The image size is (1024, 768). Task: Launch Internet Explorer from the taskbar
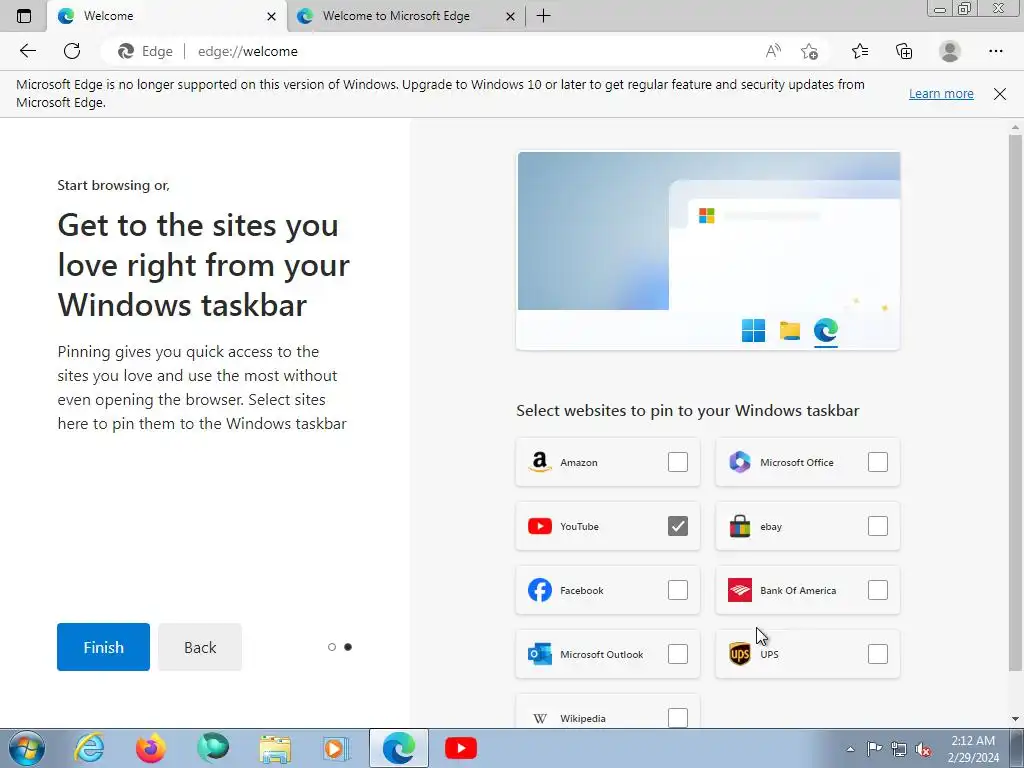[x=89, y=748]
